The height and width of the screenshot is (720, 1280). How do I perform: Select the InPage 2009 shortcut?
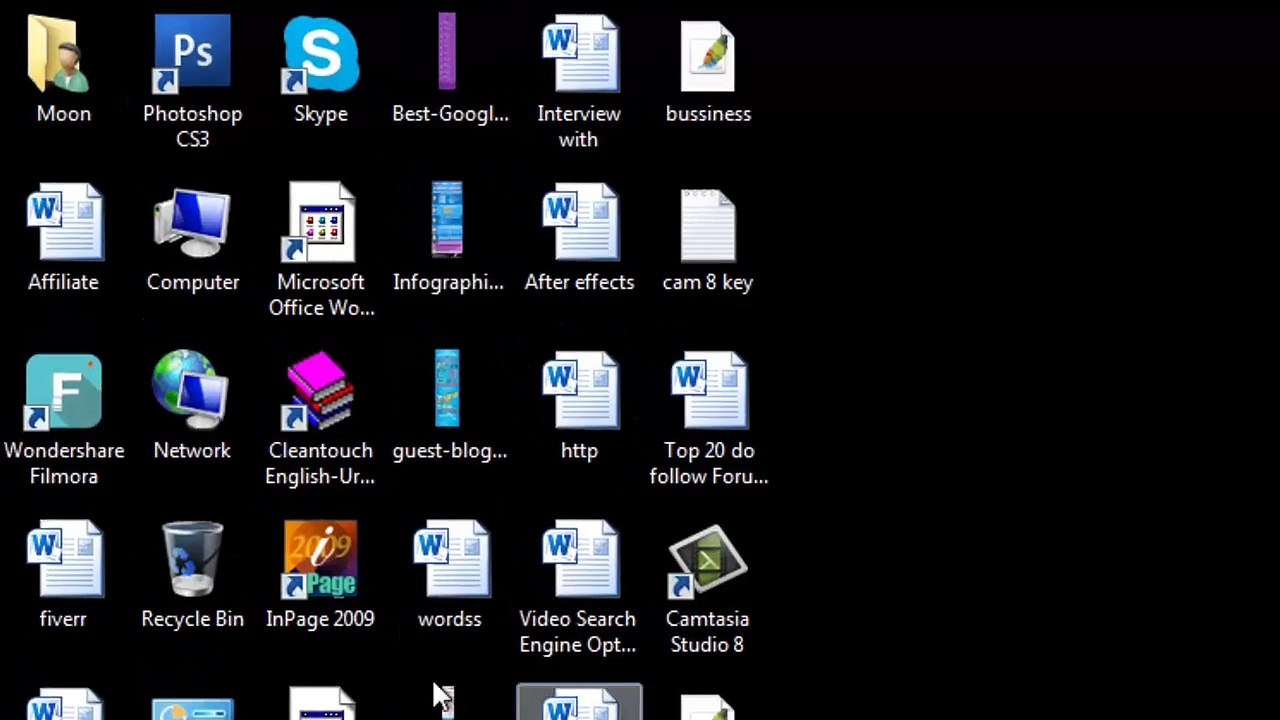[x=320, y=560]
